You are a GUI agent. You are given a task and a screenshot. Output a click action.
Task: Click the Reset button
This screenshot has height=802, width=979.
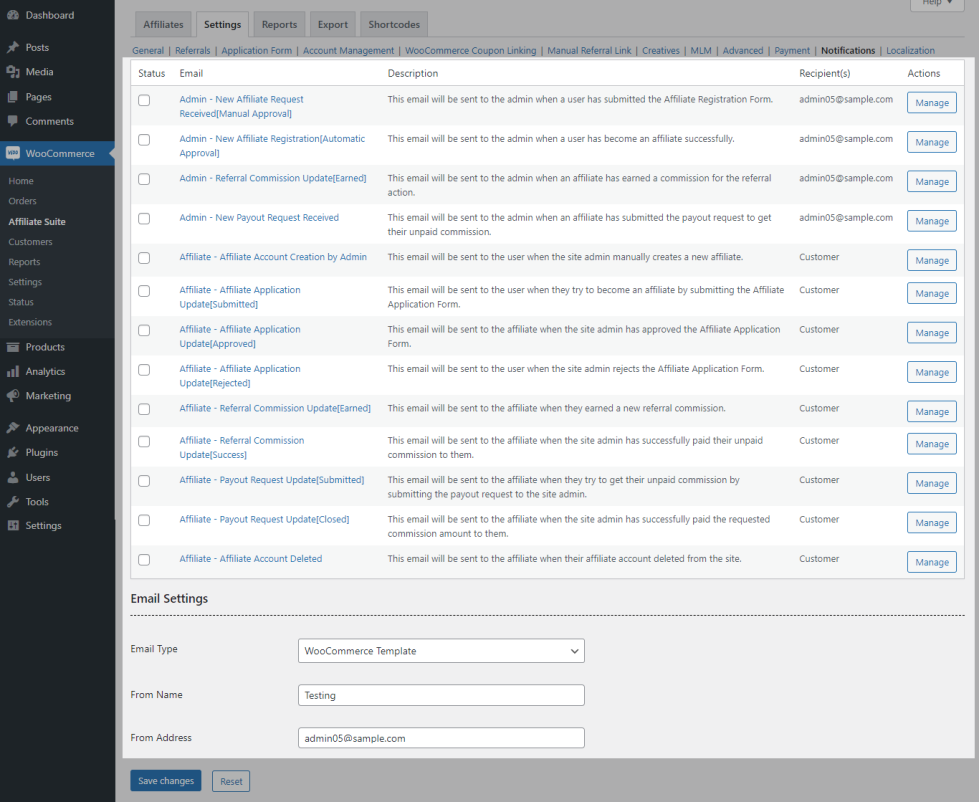pos(231,781)
